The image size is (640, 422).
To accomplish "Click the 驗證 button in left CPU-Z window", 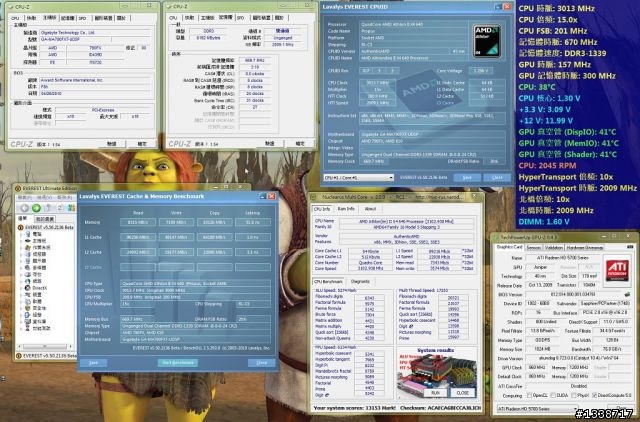I will pyautogui.click(x=111, y=144).
